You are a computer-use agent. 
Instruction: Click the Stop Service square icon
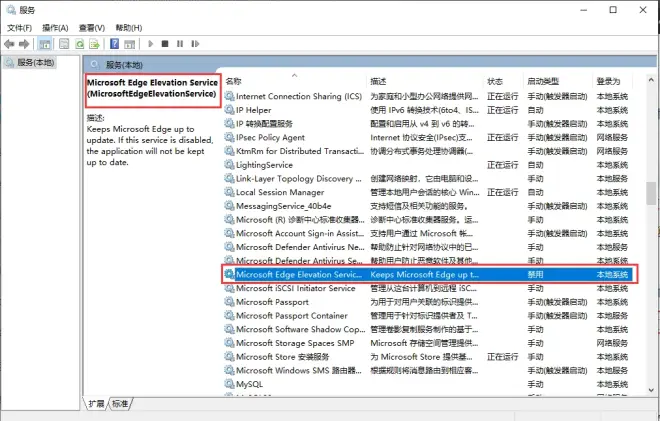(x=165, y=44)
